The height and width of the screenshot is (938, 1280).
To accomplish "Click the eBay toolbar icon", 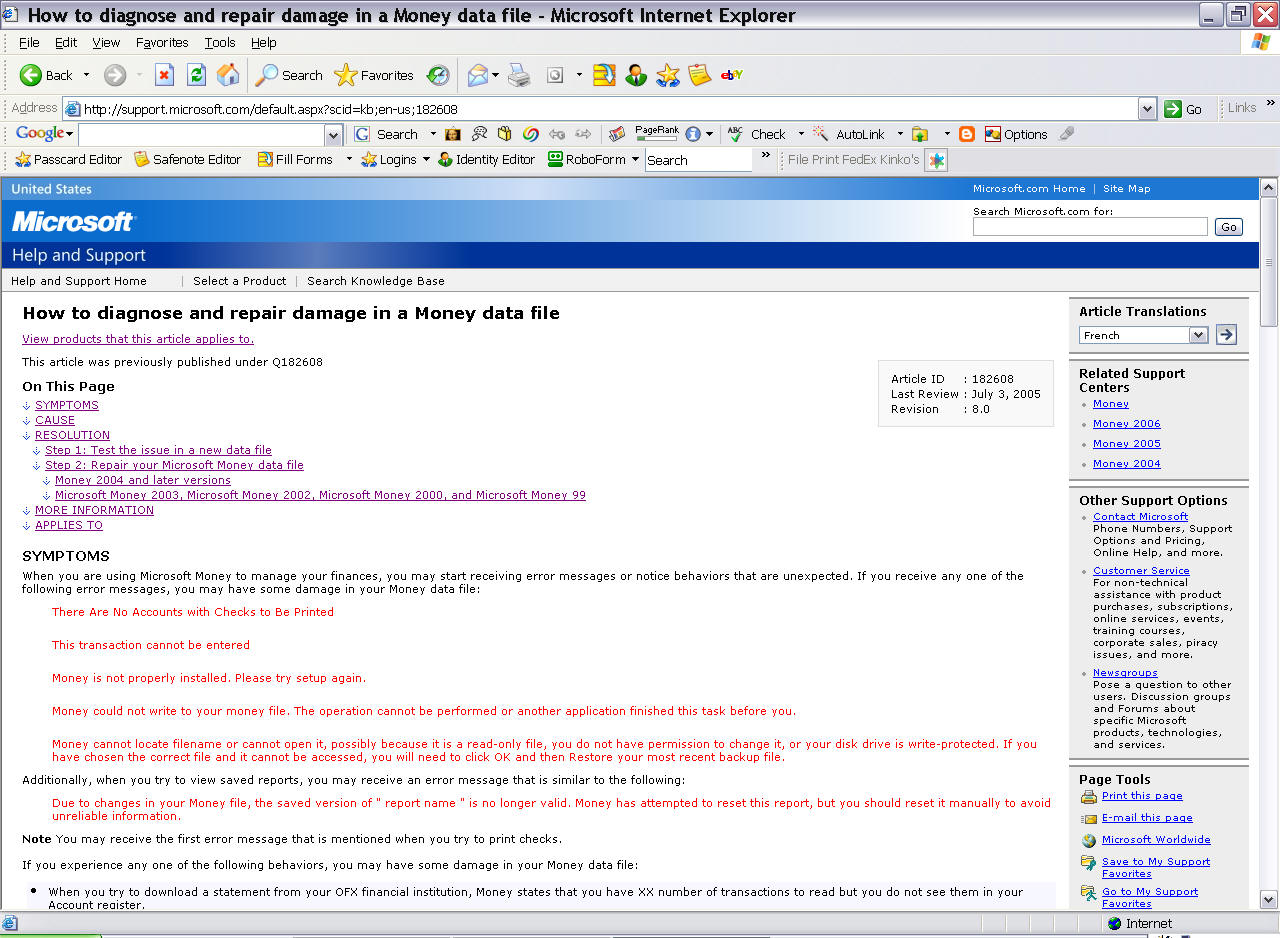I will (x=731, y=75).
